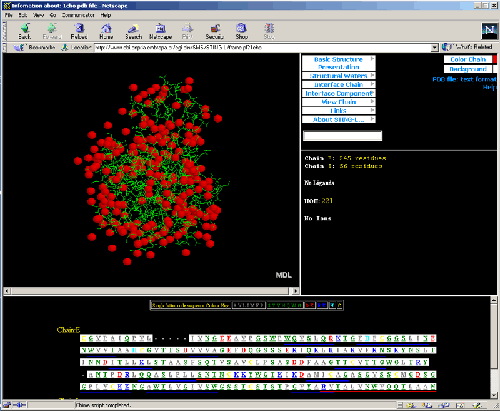Click the Color Chain button

pyautogui.click(x=468, y=59)
